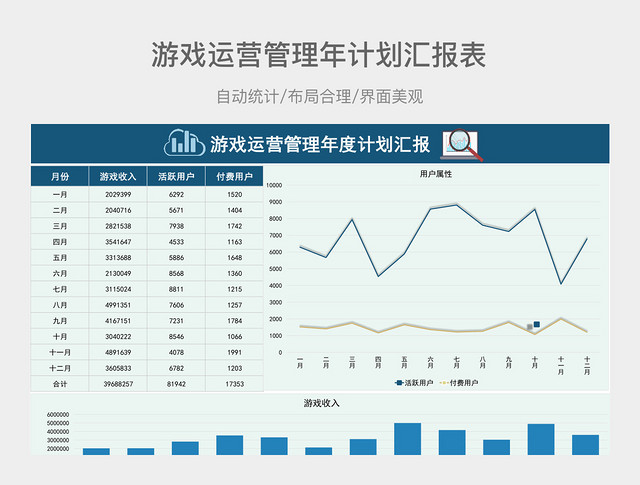The image size is (640, 485).
Task: Click total revenue cell 39688257
Action: click(118, 384)
